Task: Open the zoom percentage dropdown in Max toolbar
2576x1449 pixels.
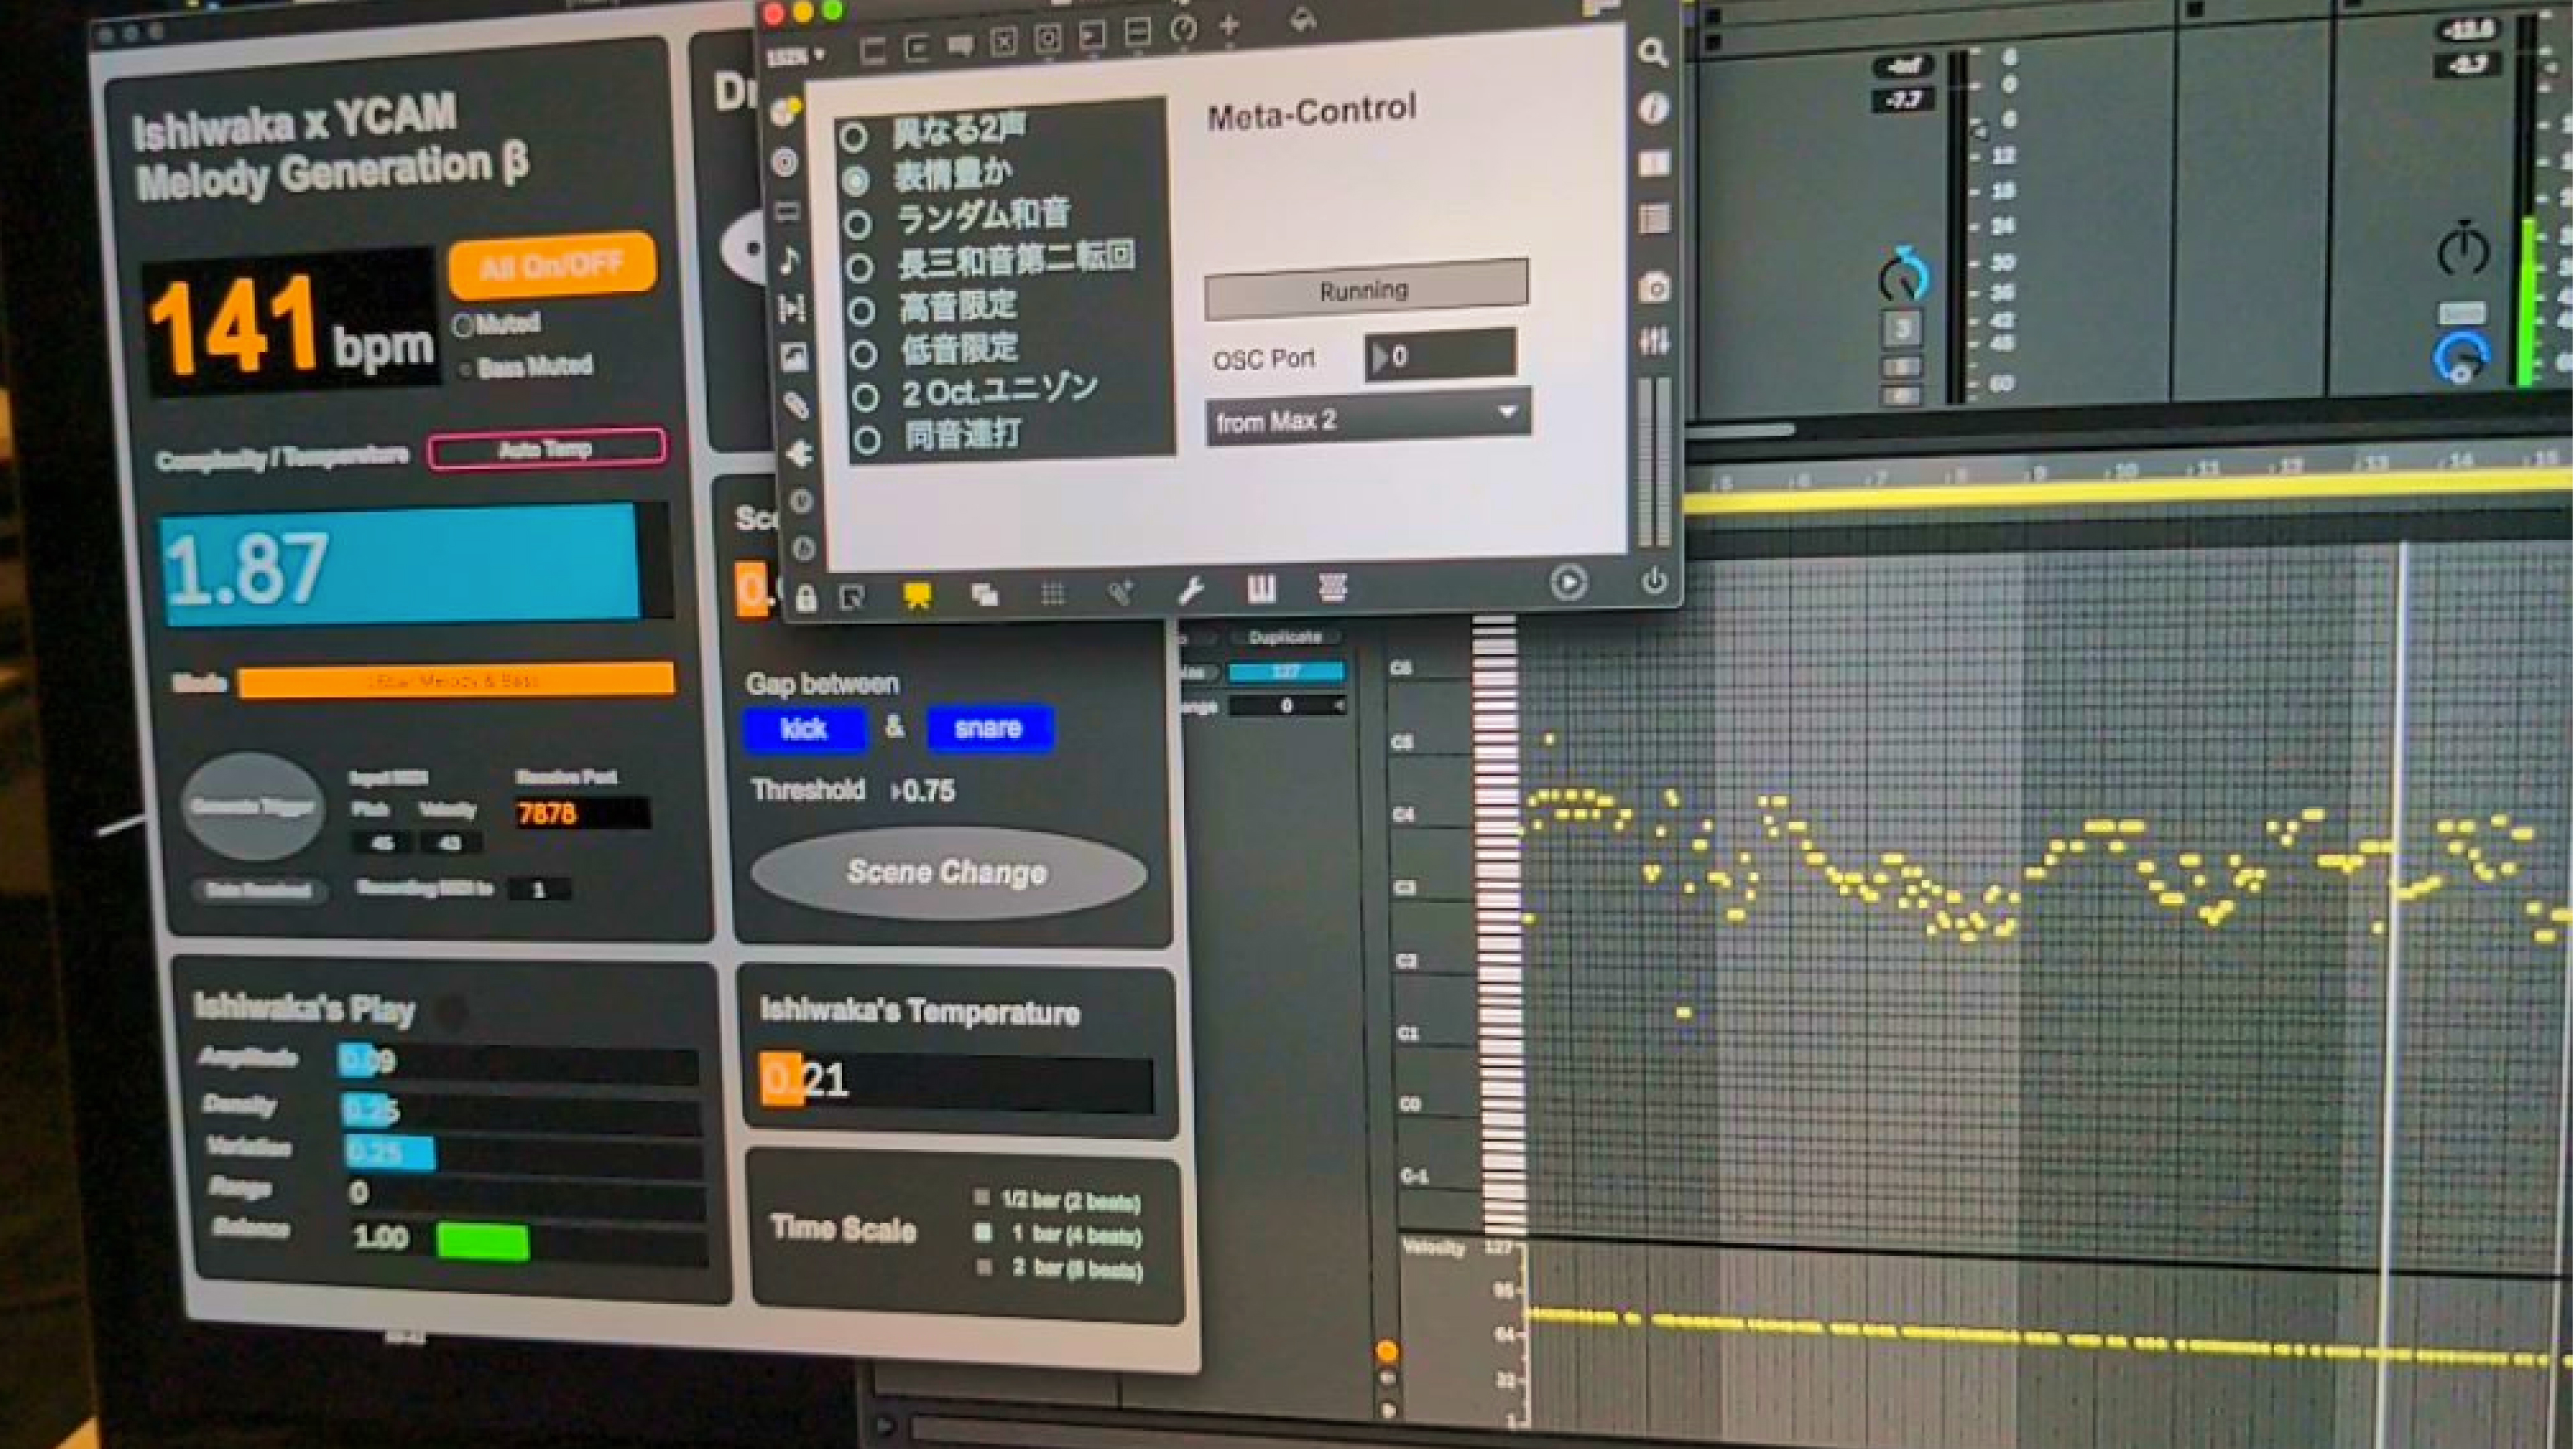Action: pyautogui.click(x=797, y=56)
